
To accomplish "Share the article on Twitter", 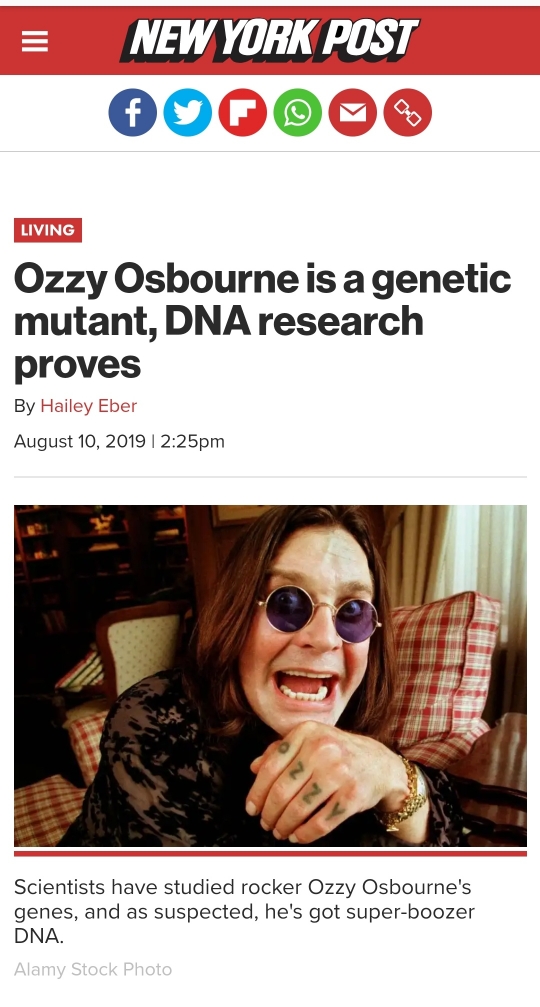I will 187,112.
